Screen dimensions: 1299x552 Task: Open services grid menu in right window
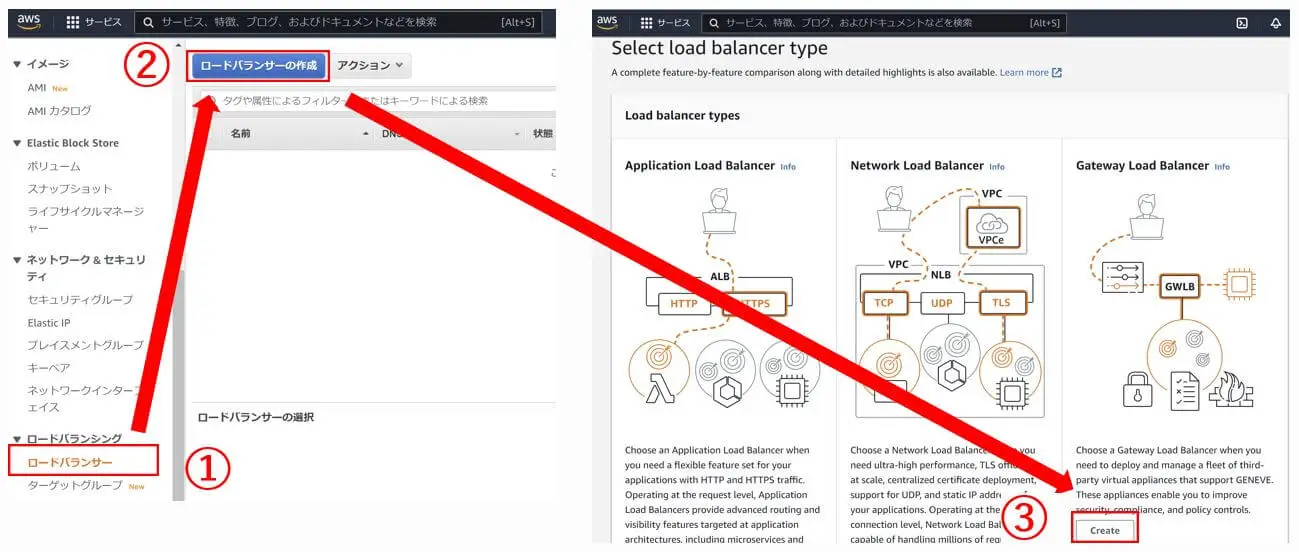click(x=665, y=22)
